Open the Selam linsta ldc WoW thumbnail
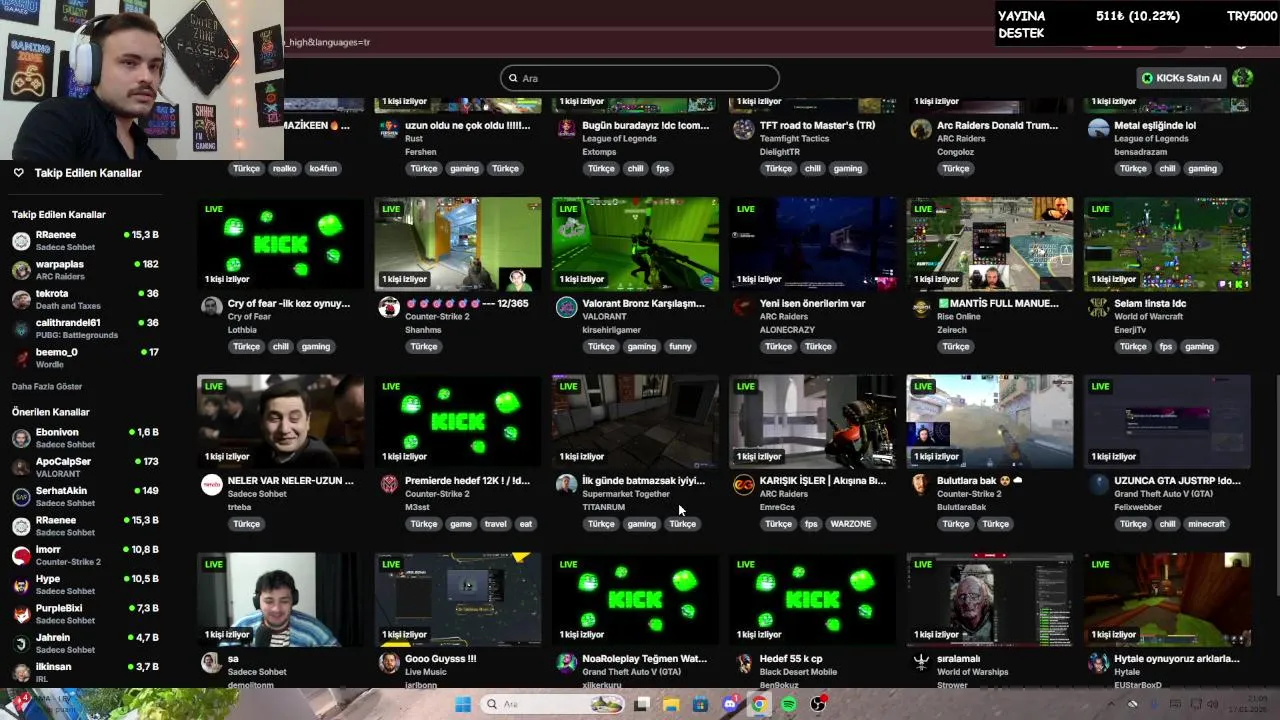 point(1167,244)
